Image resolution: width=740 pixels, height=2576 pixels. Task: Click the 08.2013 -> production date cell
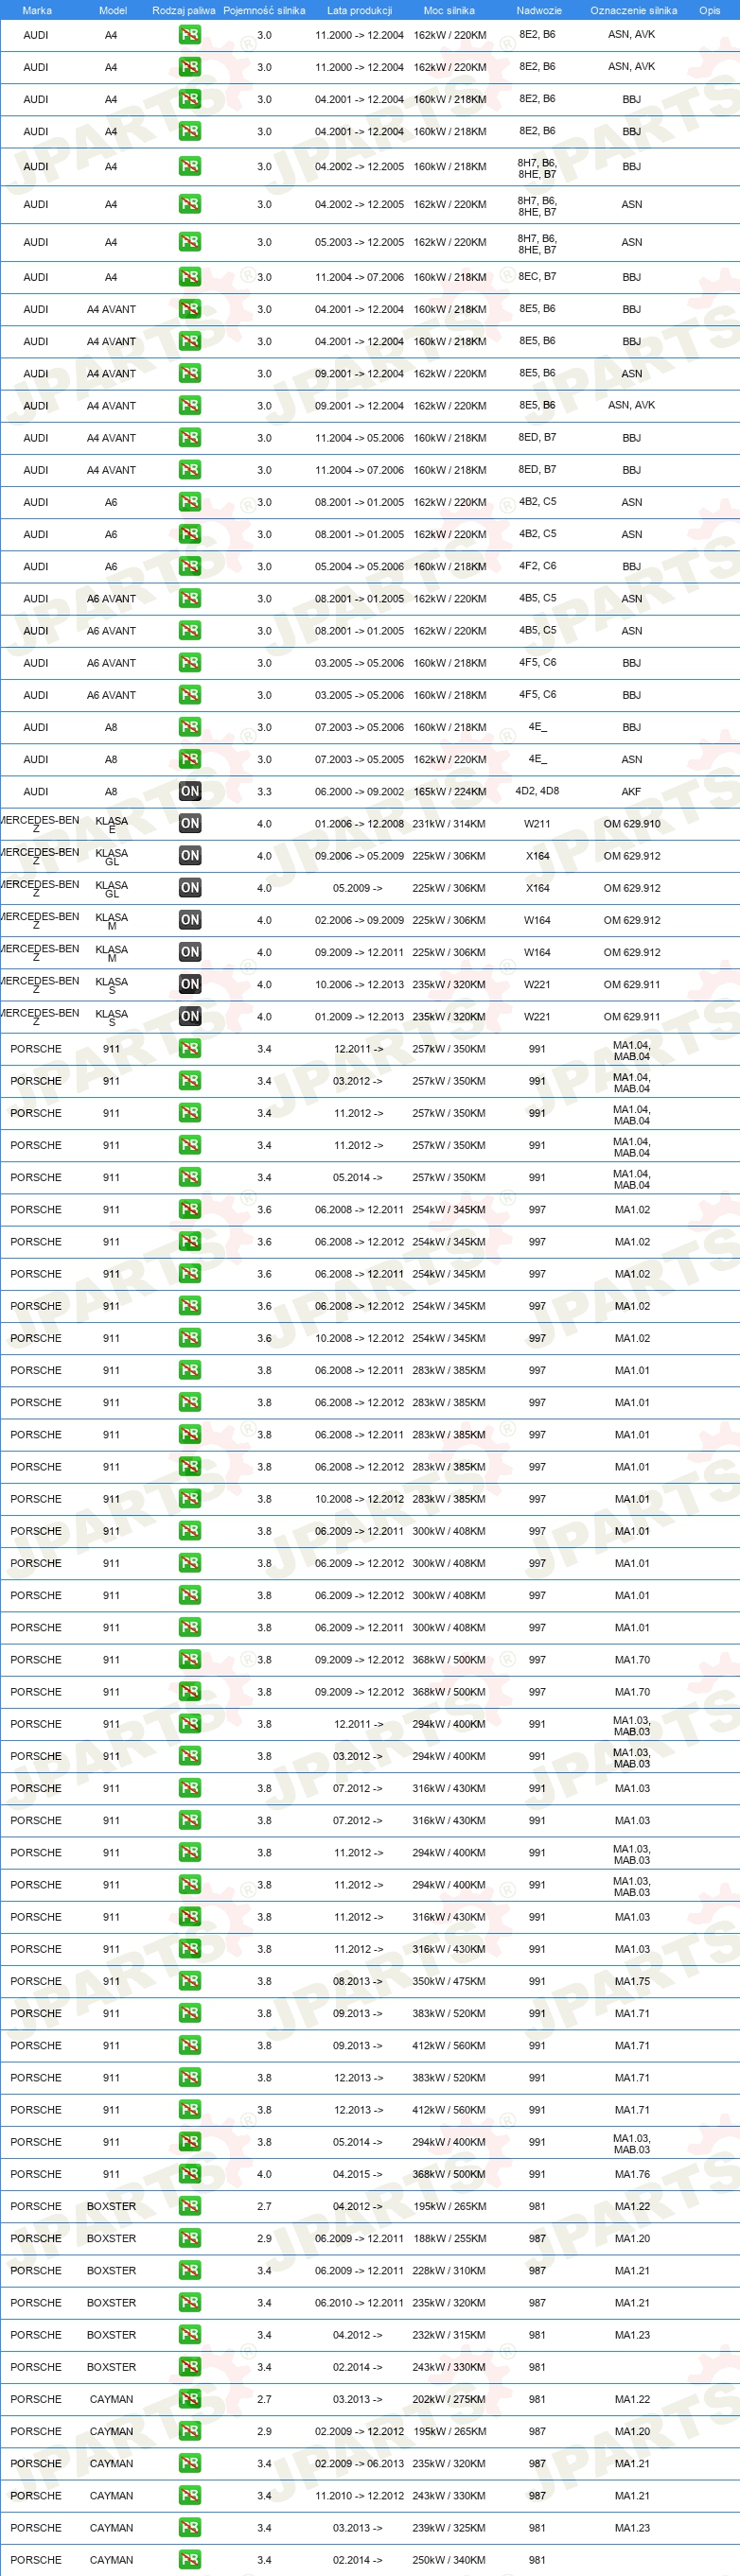358,1981
